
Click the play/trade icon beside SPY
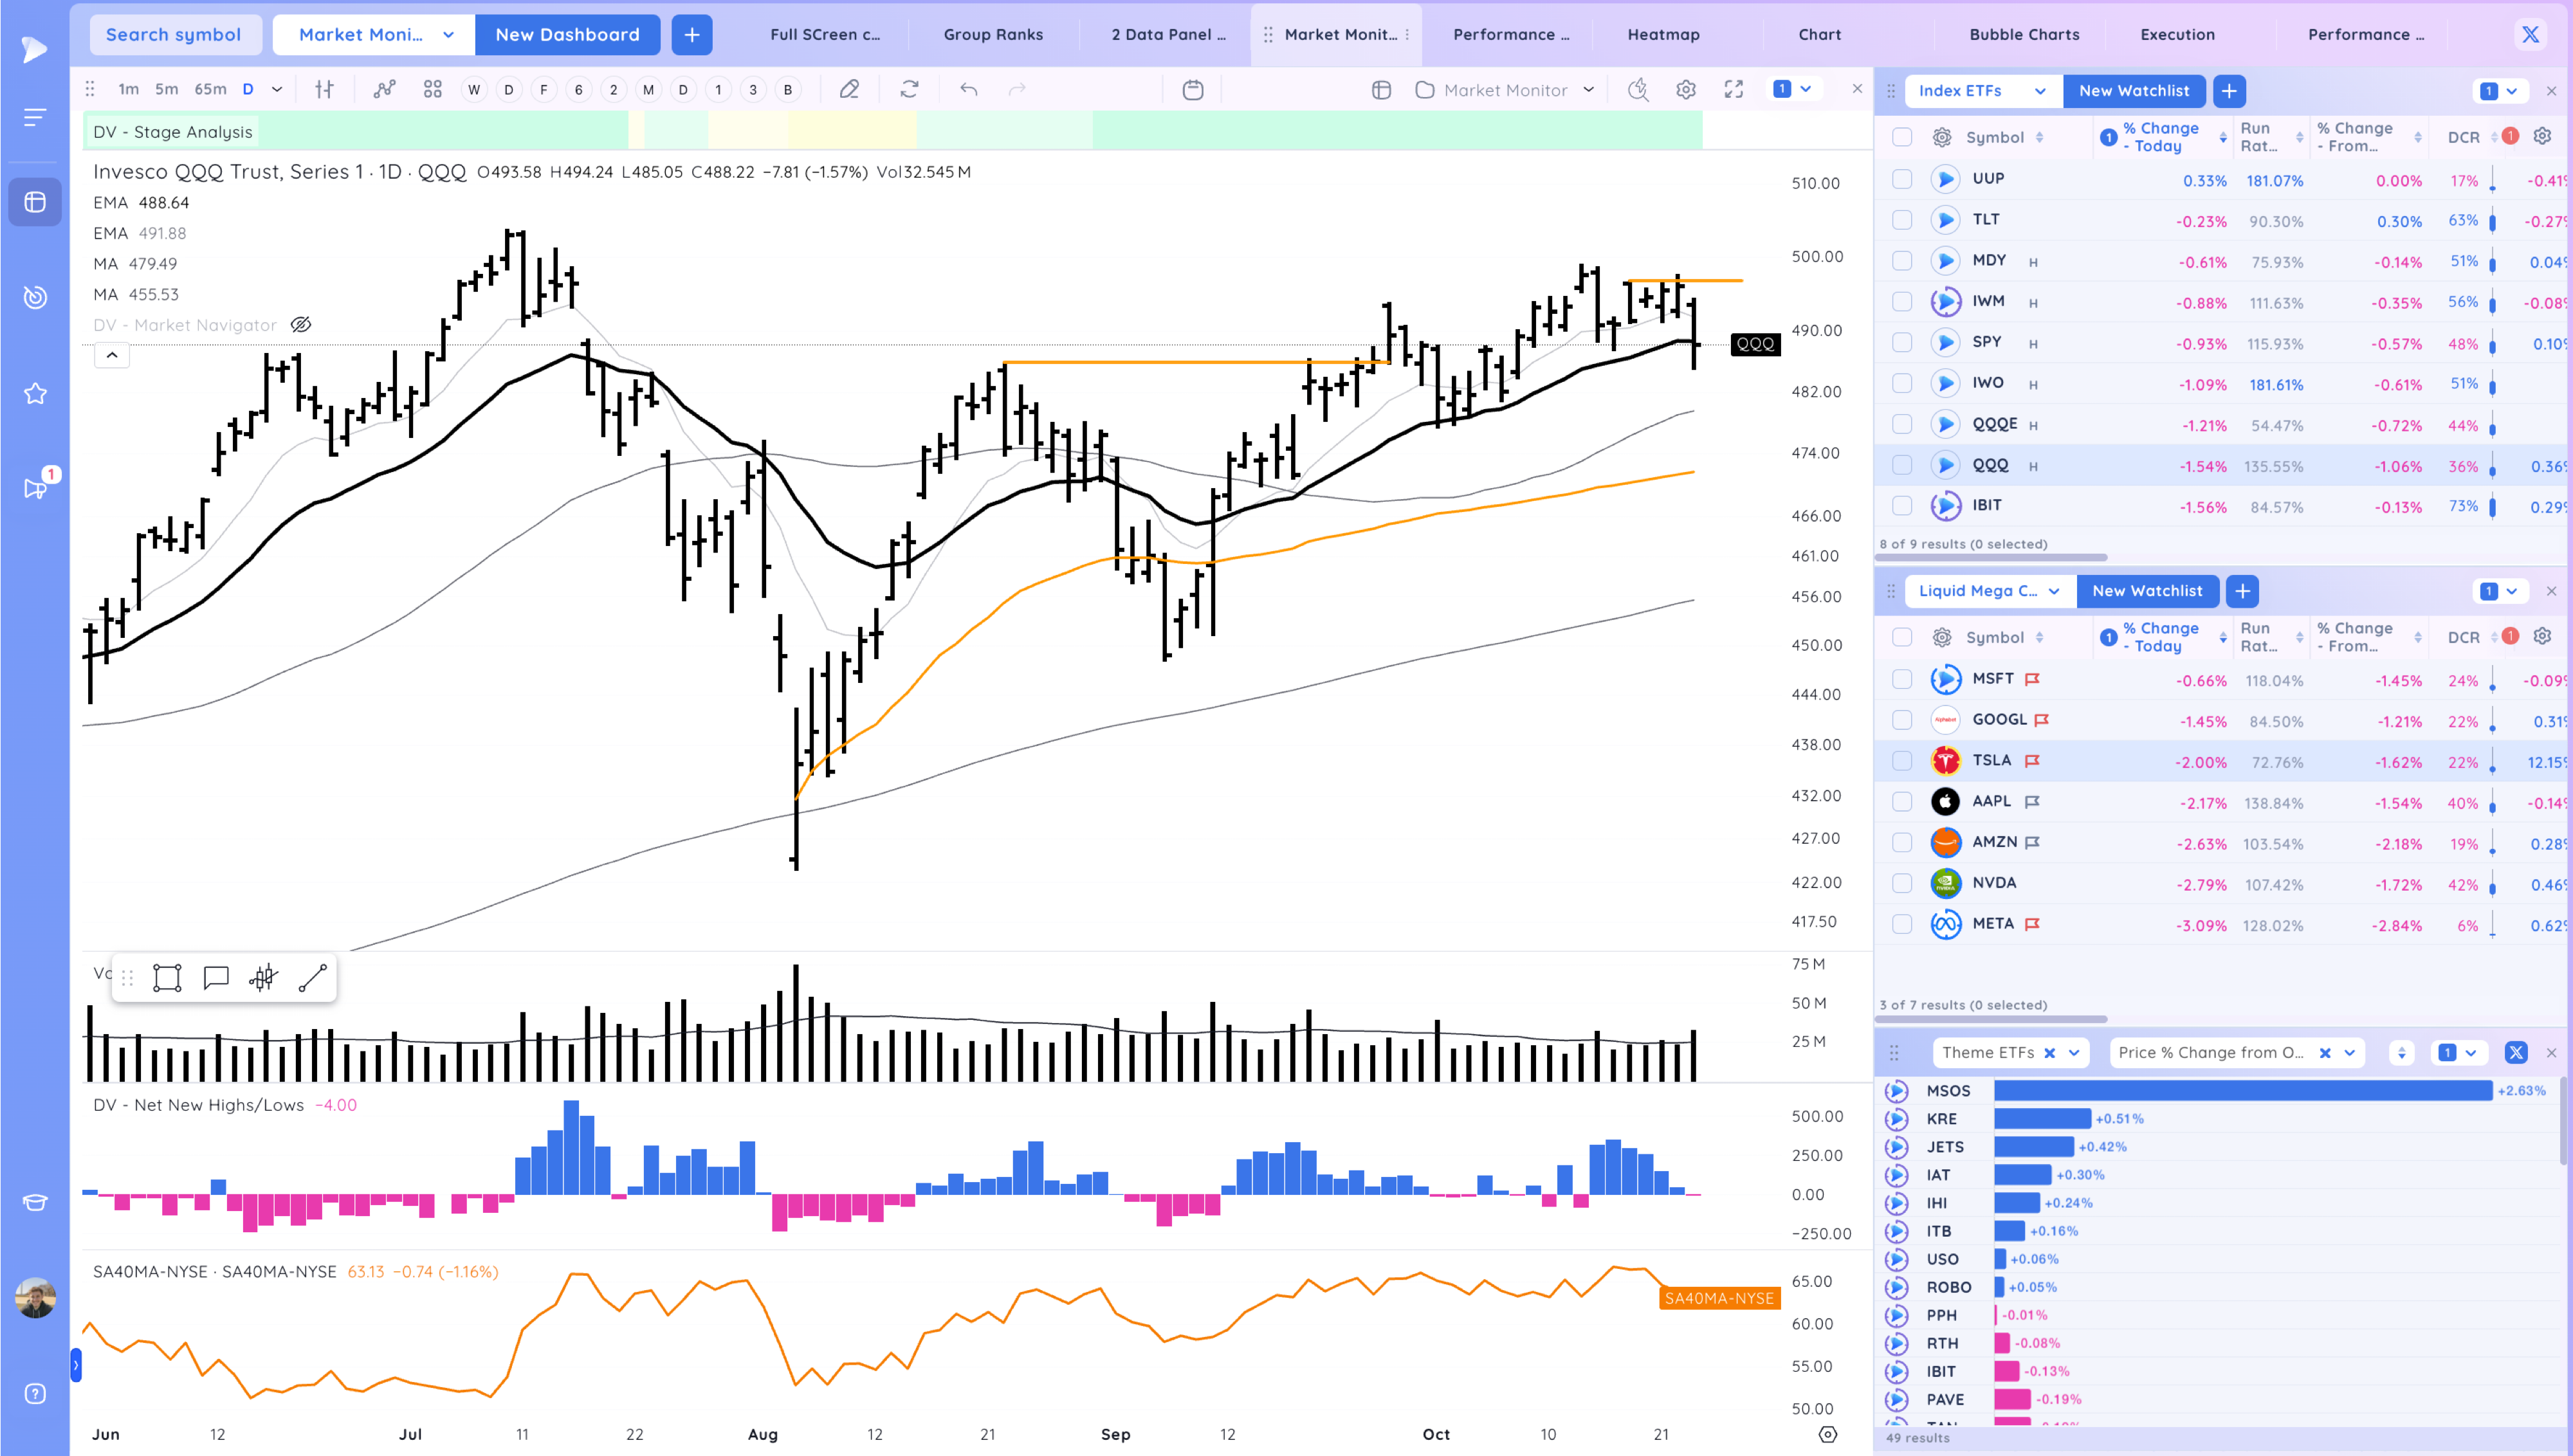point(1946,342)
